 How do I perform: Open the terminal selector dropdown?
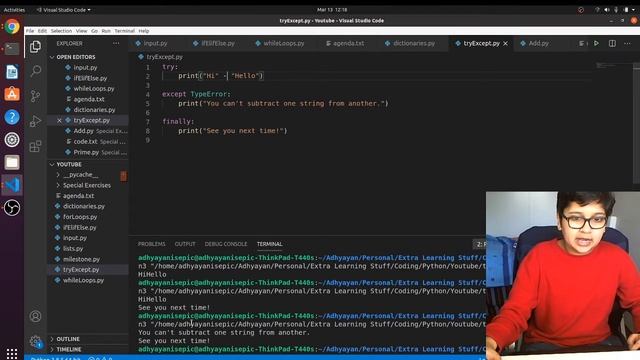[481, 244]
